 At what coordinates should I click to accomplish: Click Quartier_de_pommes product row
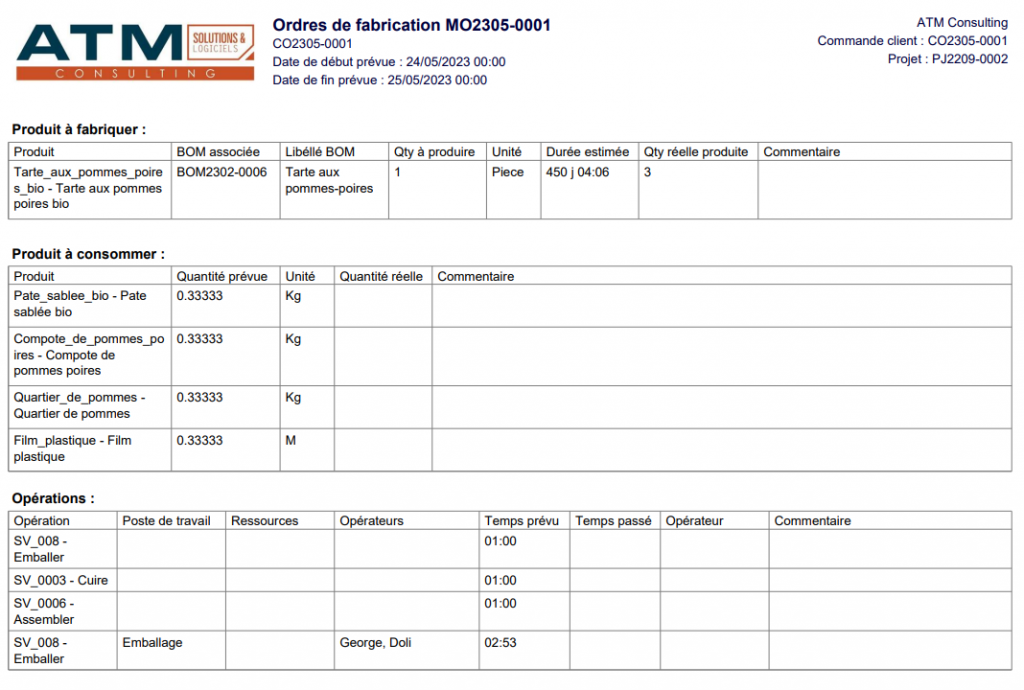[510, 407]
